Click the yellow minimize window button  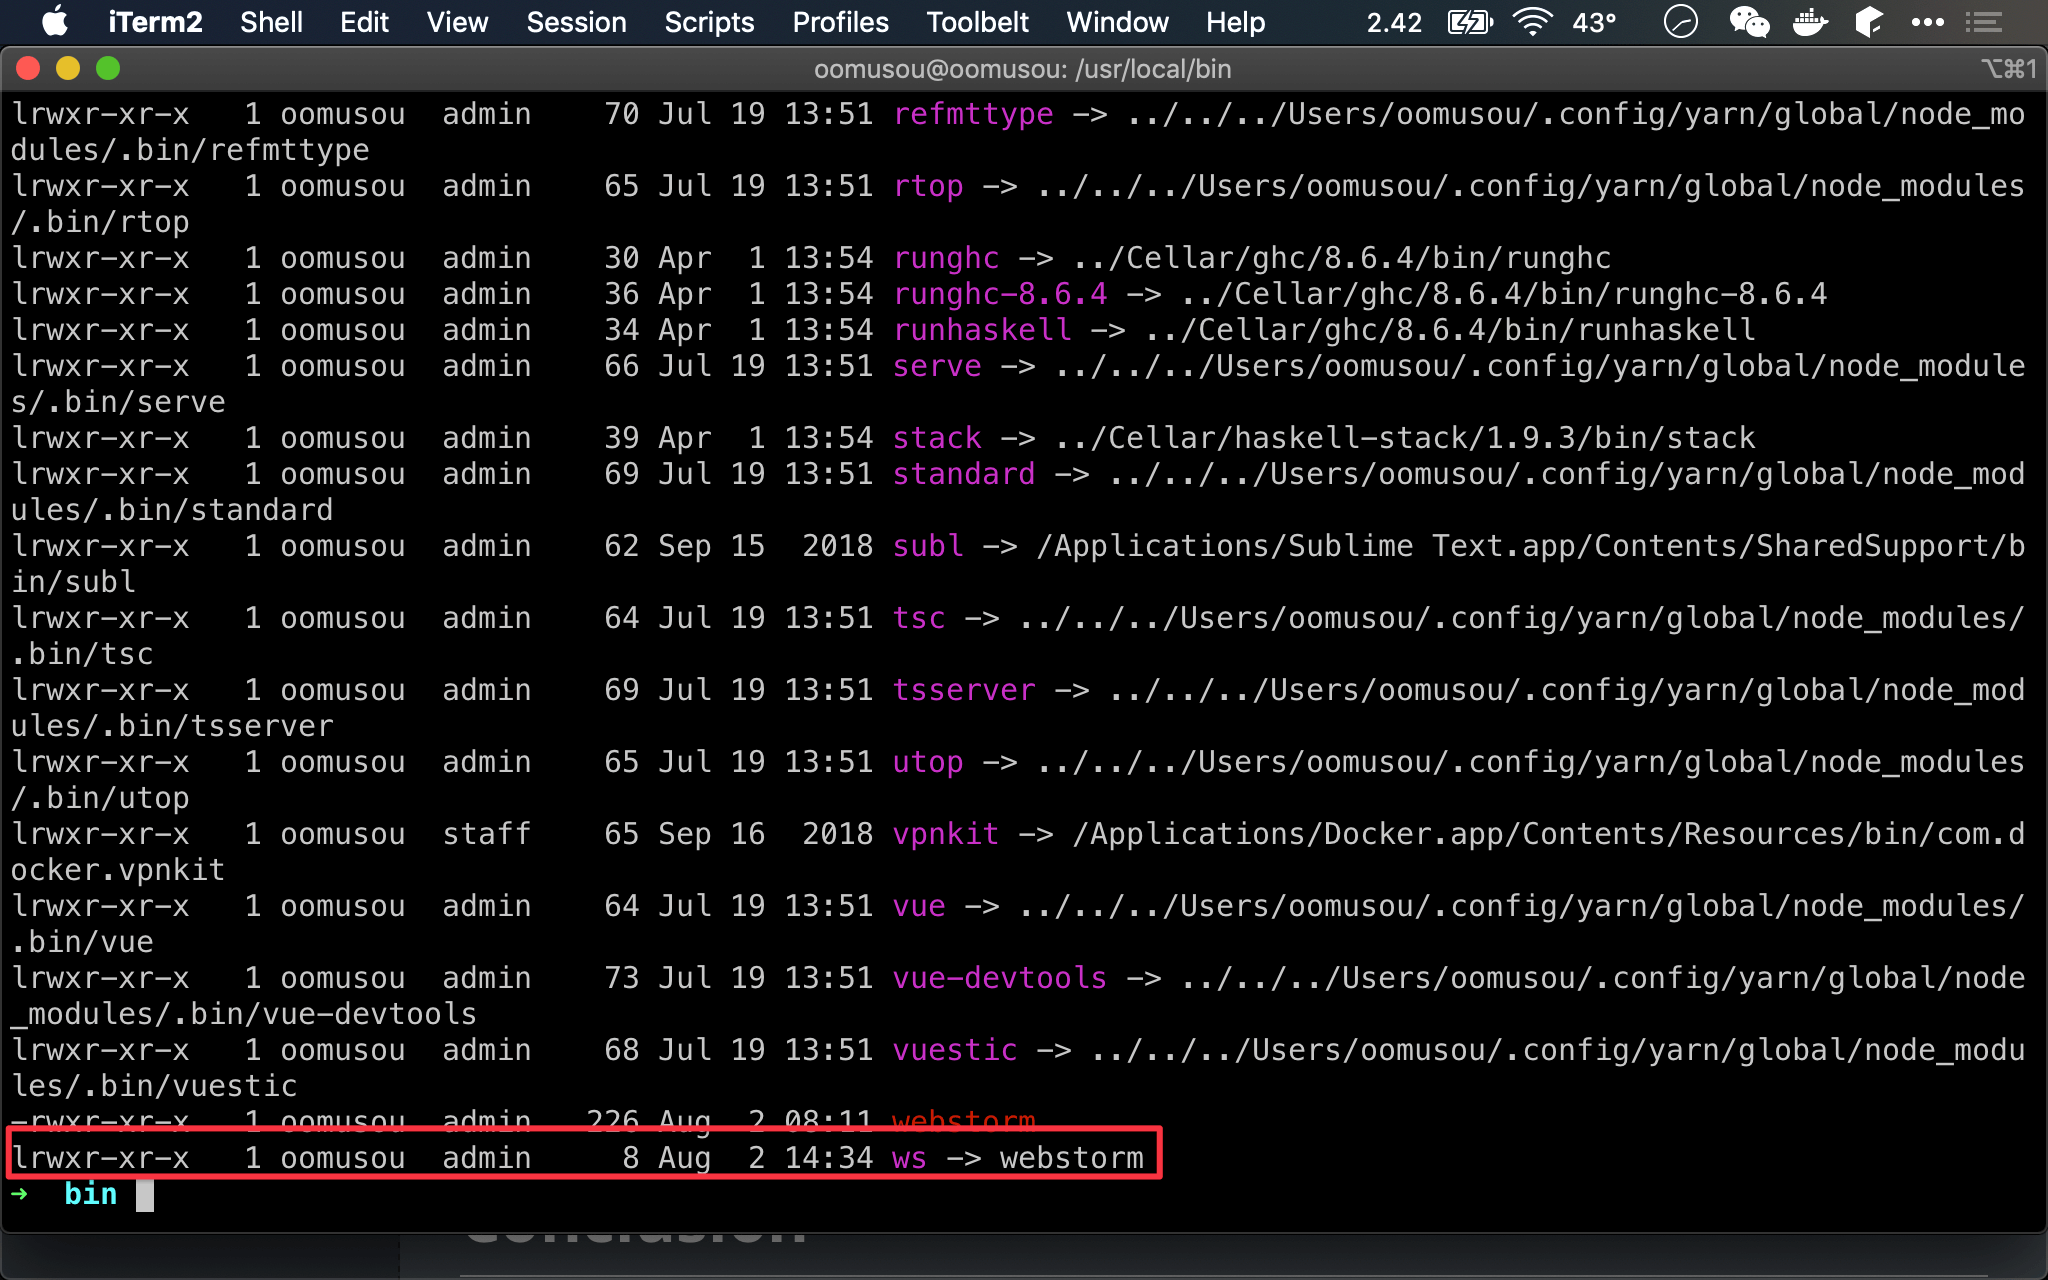(68, 68)
